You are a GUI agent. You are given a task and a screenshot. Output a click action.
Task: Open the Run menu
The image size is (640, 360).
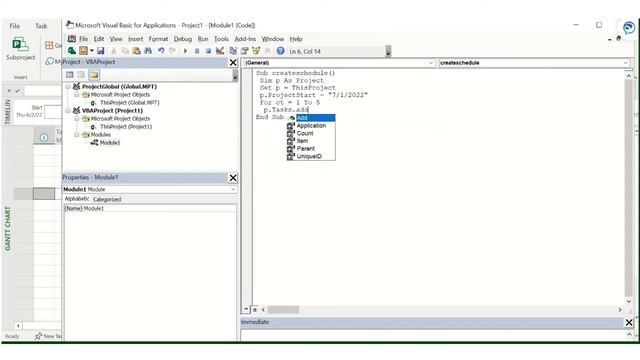coord(203,39)
